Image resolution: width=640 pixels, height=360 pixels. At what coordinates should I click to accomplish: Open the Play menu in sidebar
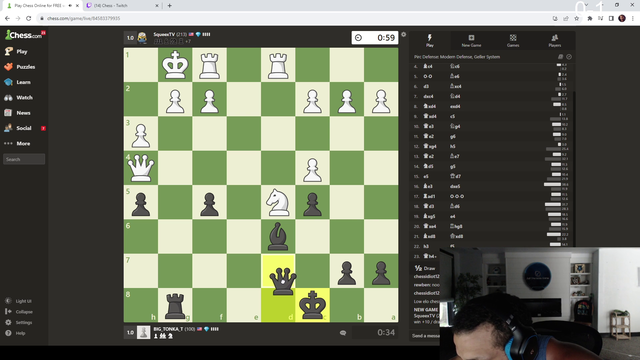(x=16, y=51)
